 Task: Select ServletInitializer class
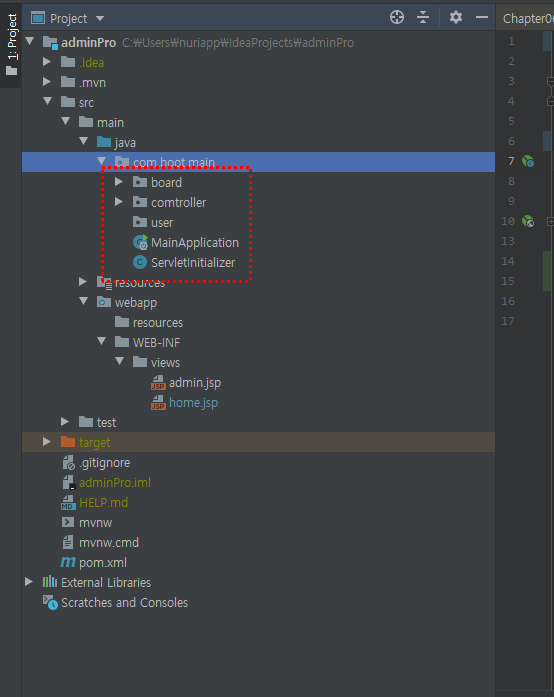pos(193,262)
